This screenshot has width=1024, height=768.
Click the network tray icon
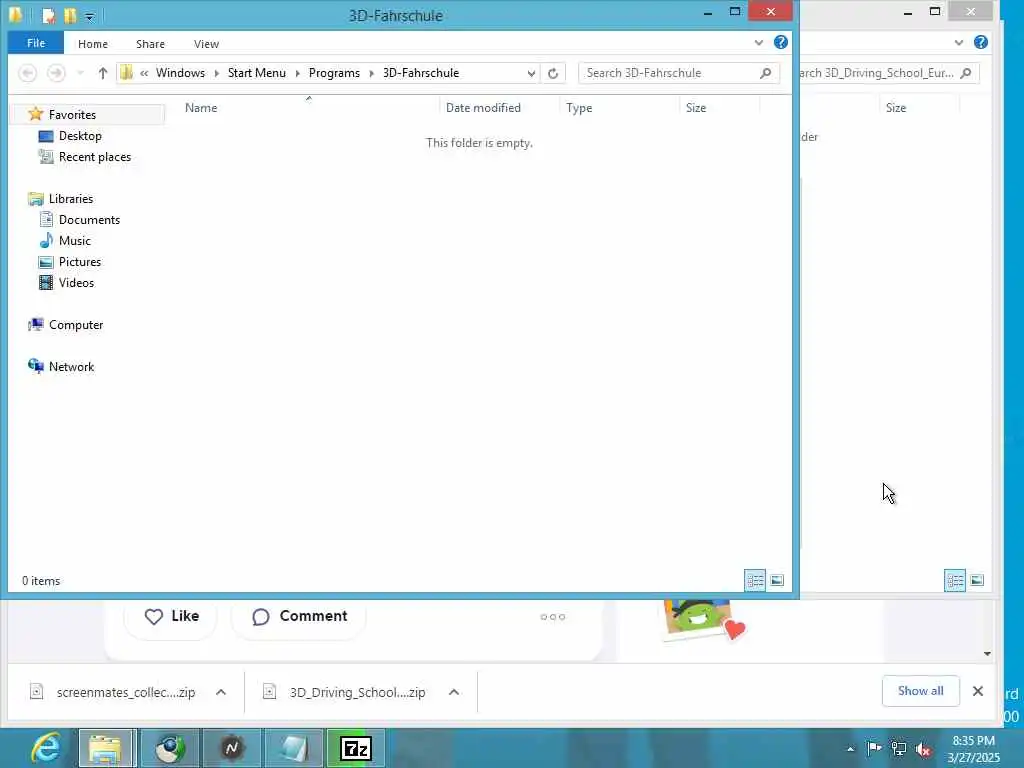tap(899, 749)
